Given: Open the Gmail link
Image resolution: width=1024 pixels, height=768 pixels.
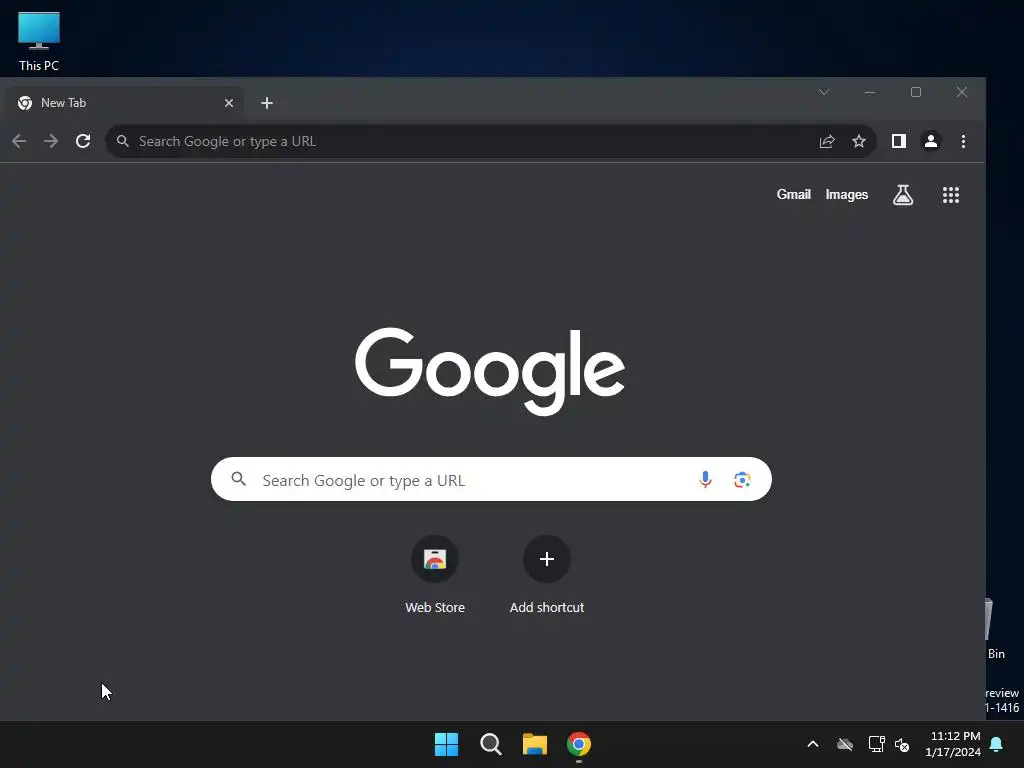Looking at the screenshot, I should pyautogui.click(x=793, y=195).
